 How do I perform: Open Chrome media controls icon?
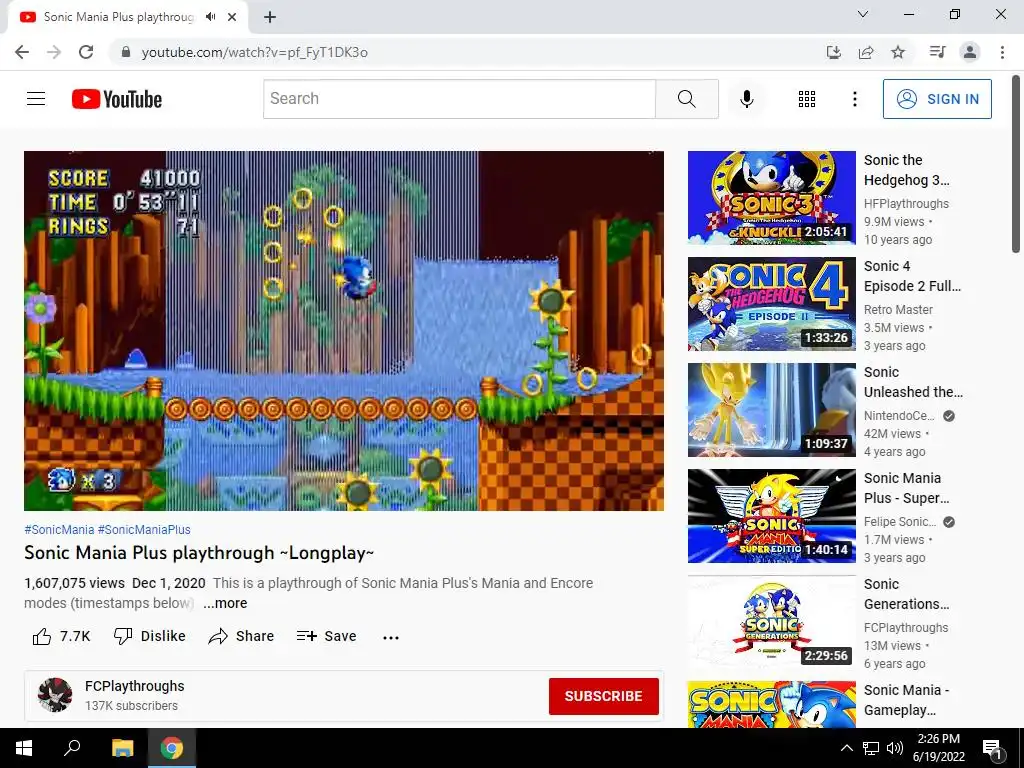[x=937, y=52]
